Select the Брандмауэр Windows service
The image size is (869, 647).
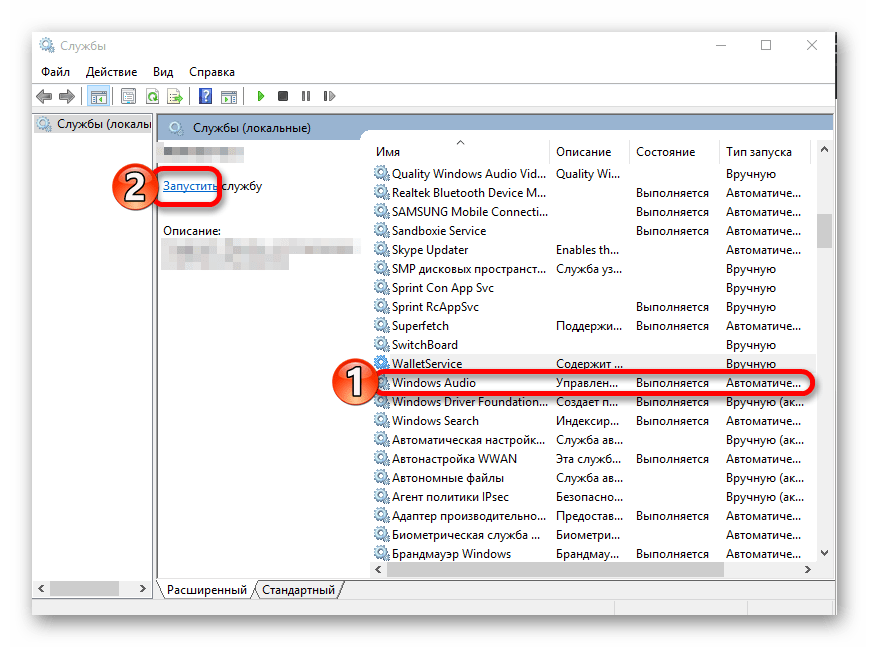593,554
